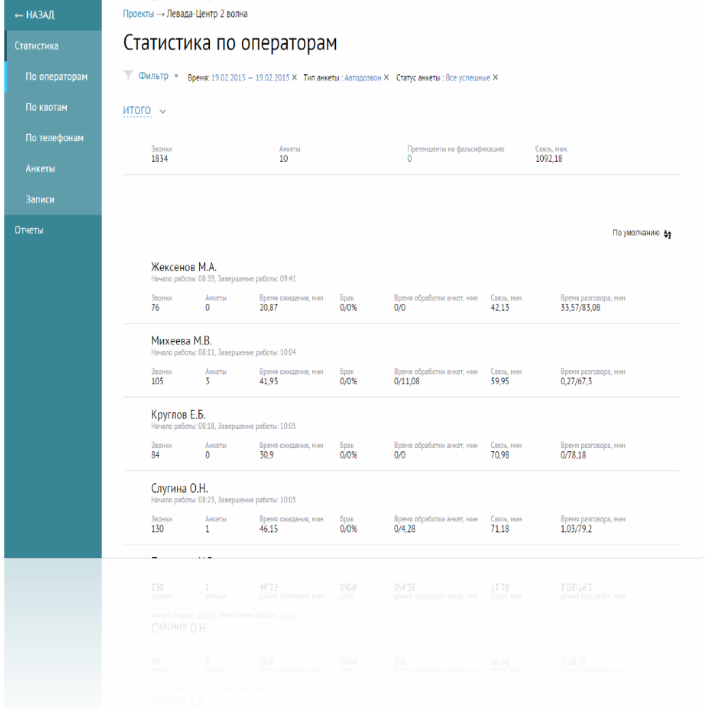This screenshot has height=709, width=706.
Task: Click Слугина's talk time 1,03/79,2
Action: 576,529
